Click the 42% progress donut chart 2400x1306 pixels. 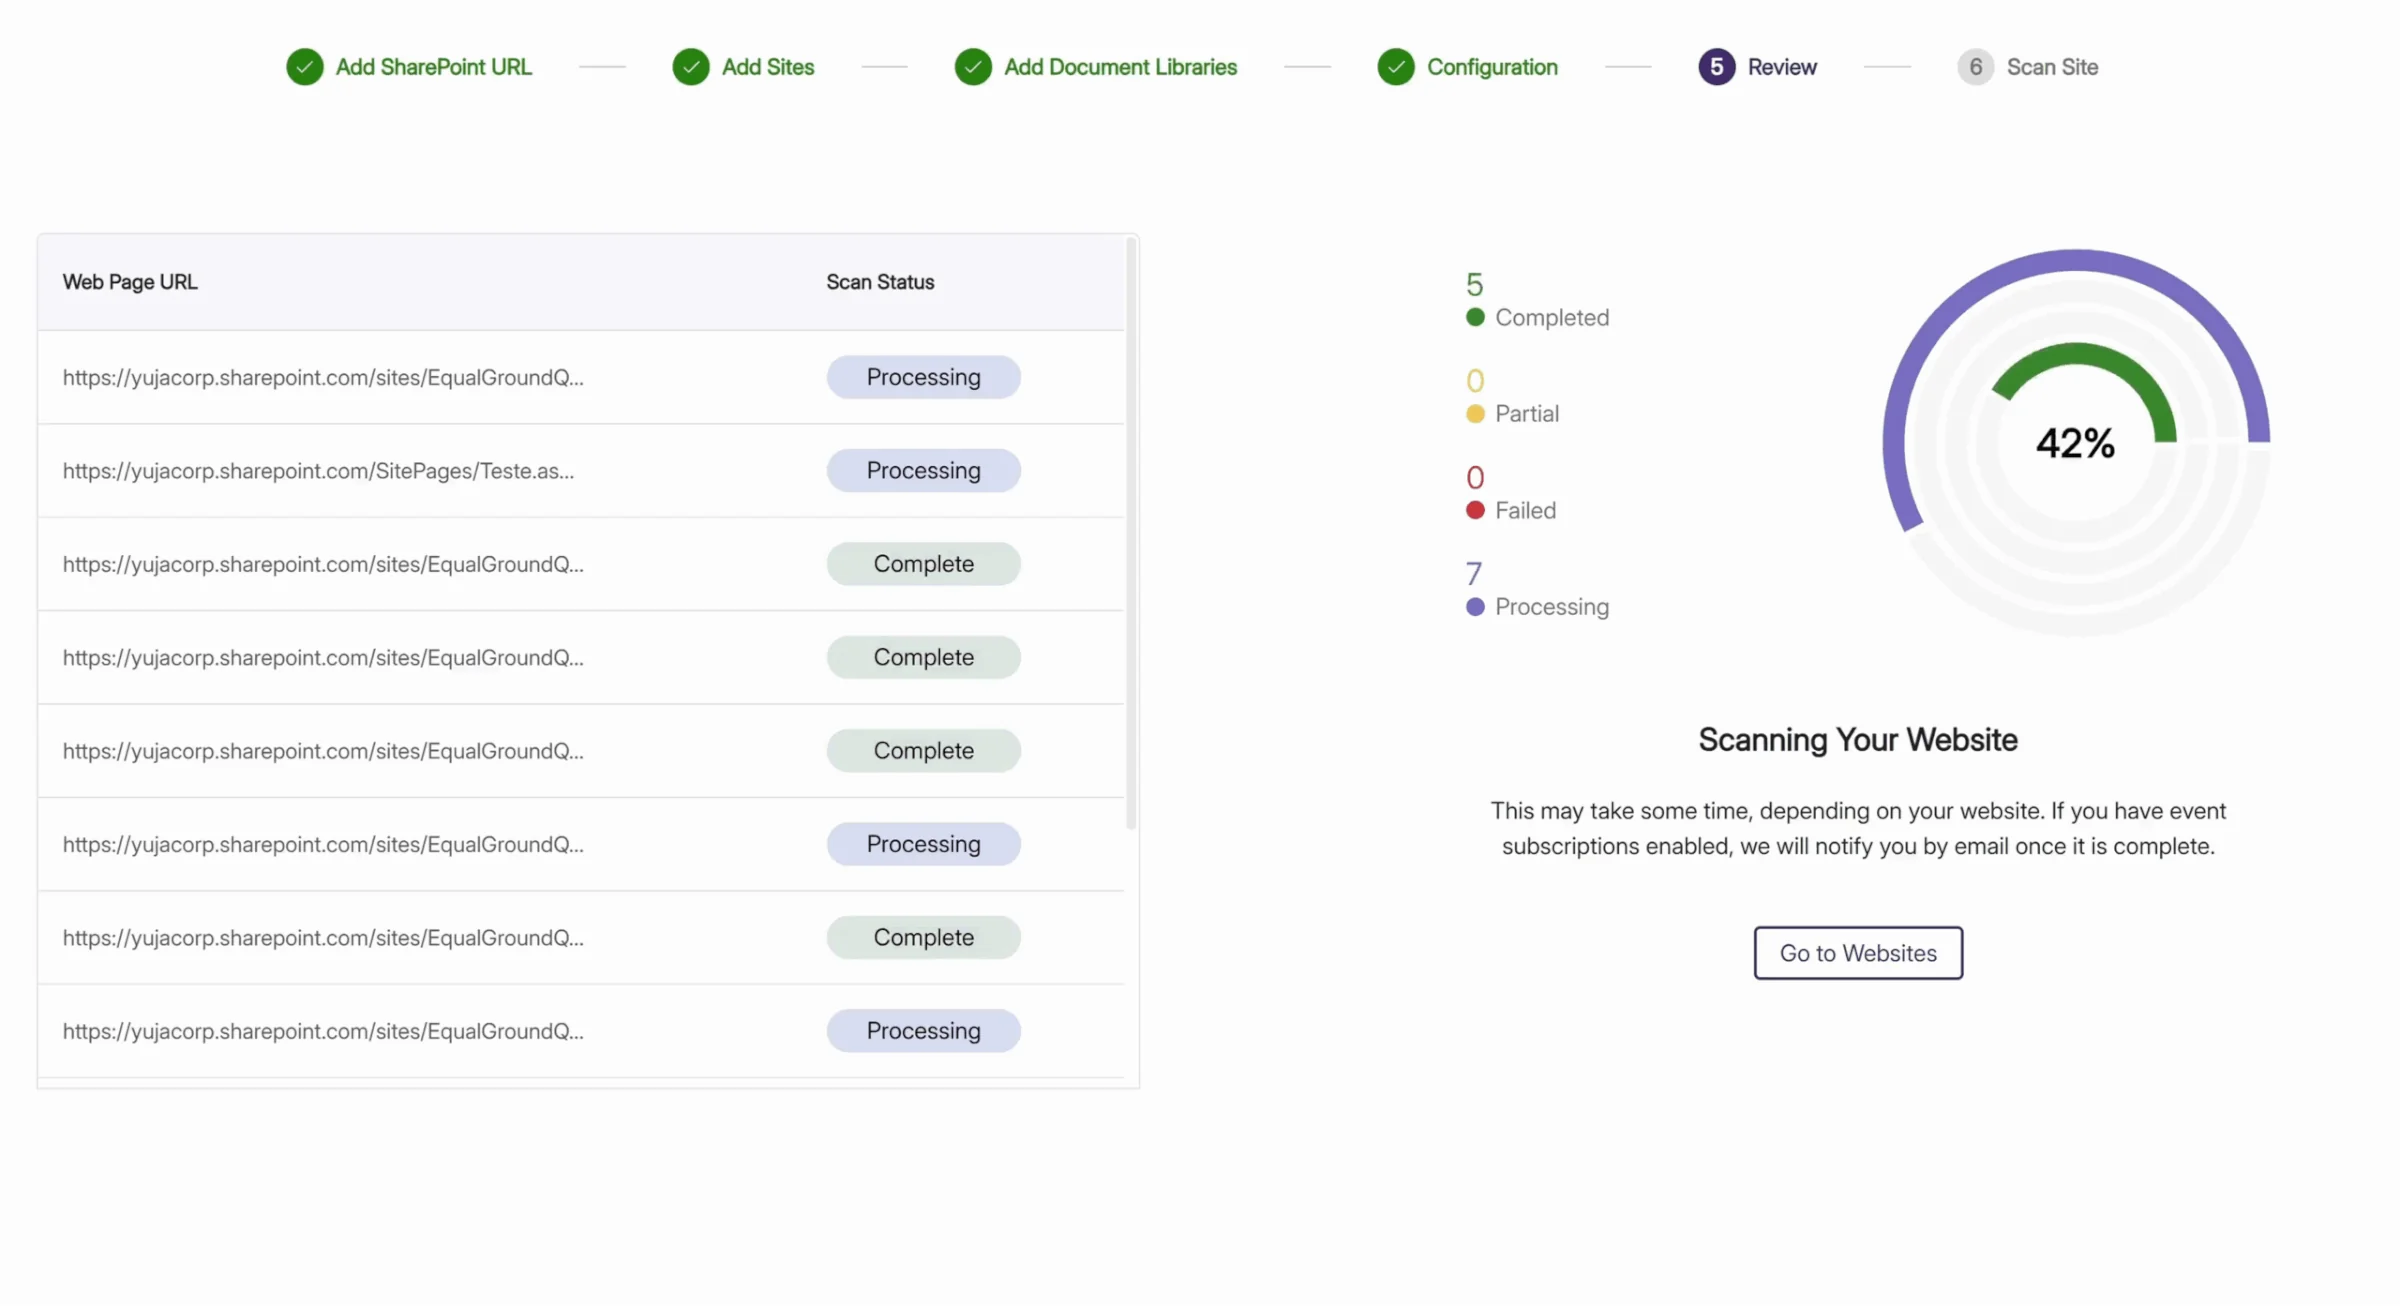click(2075, 443)
